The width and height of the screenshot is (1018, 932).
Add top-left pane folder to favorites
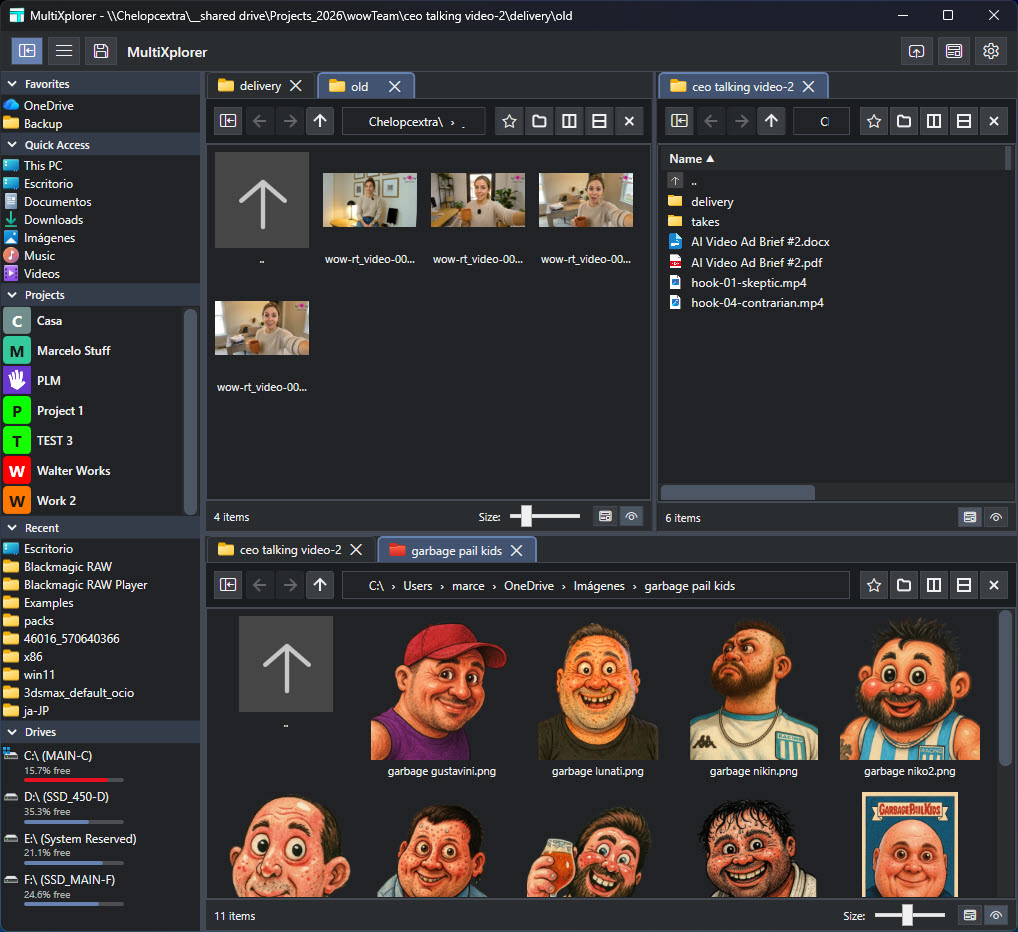coord(510,121)
